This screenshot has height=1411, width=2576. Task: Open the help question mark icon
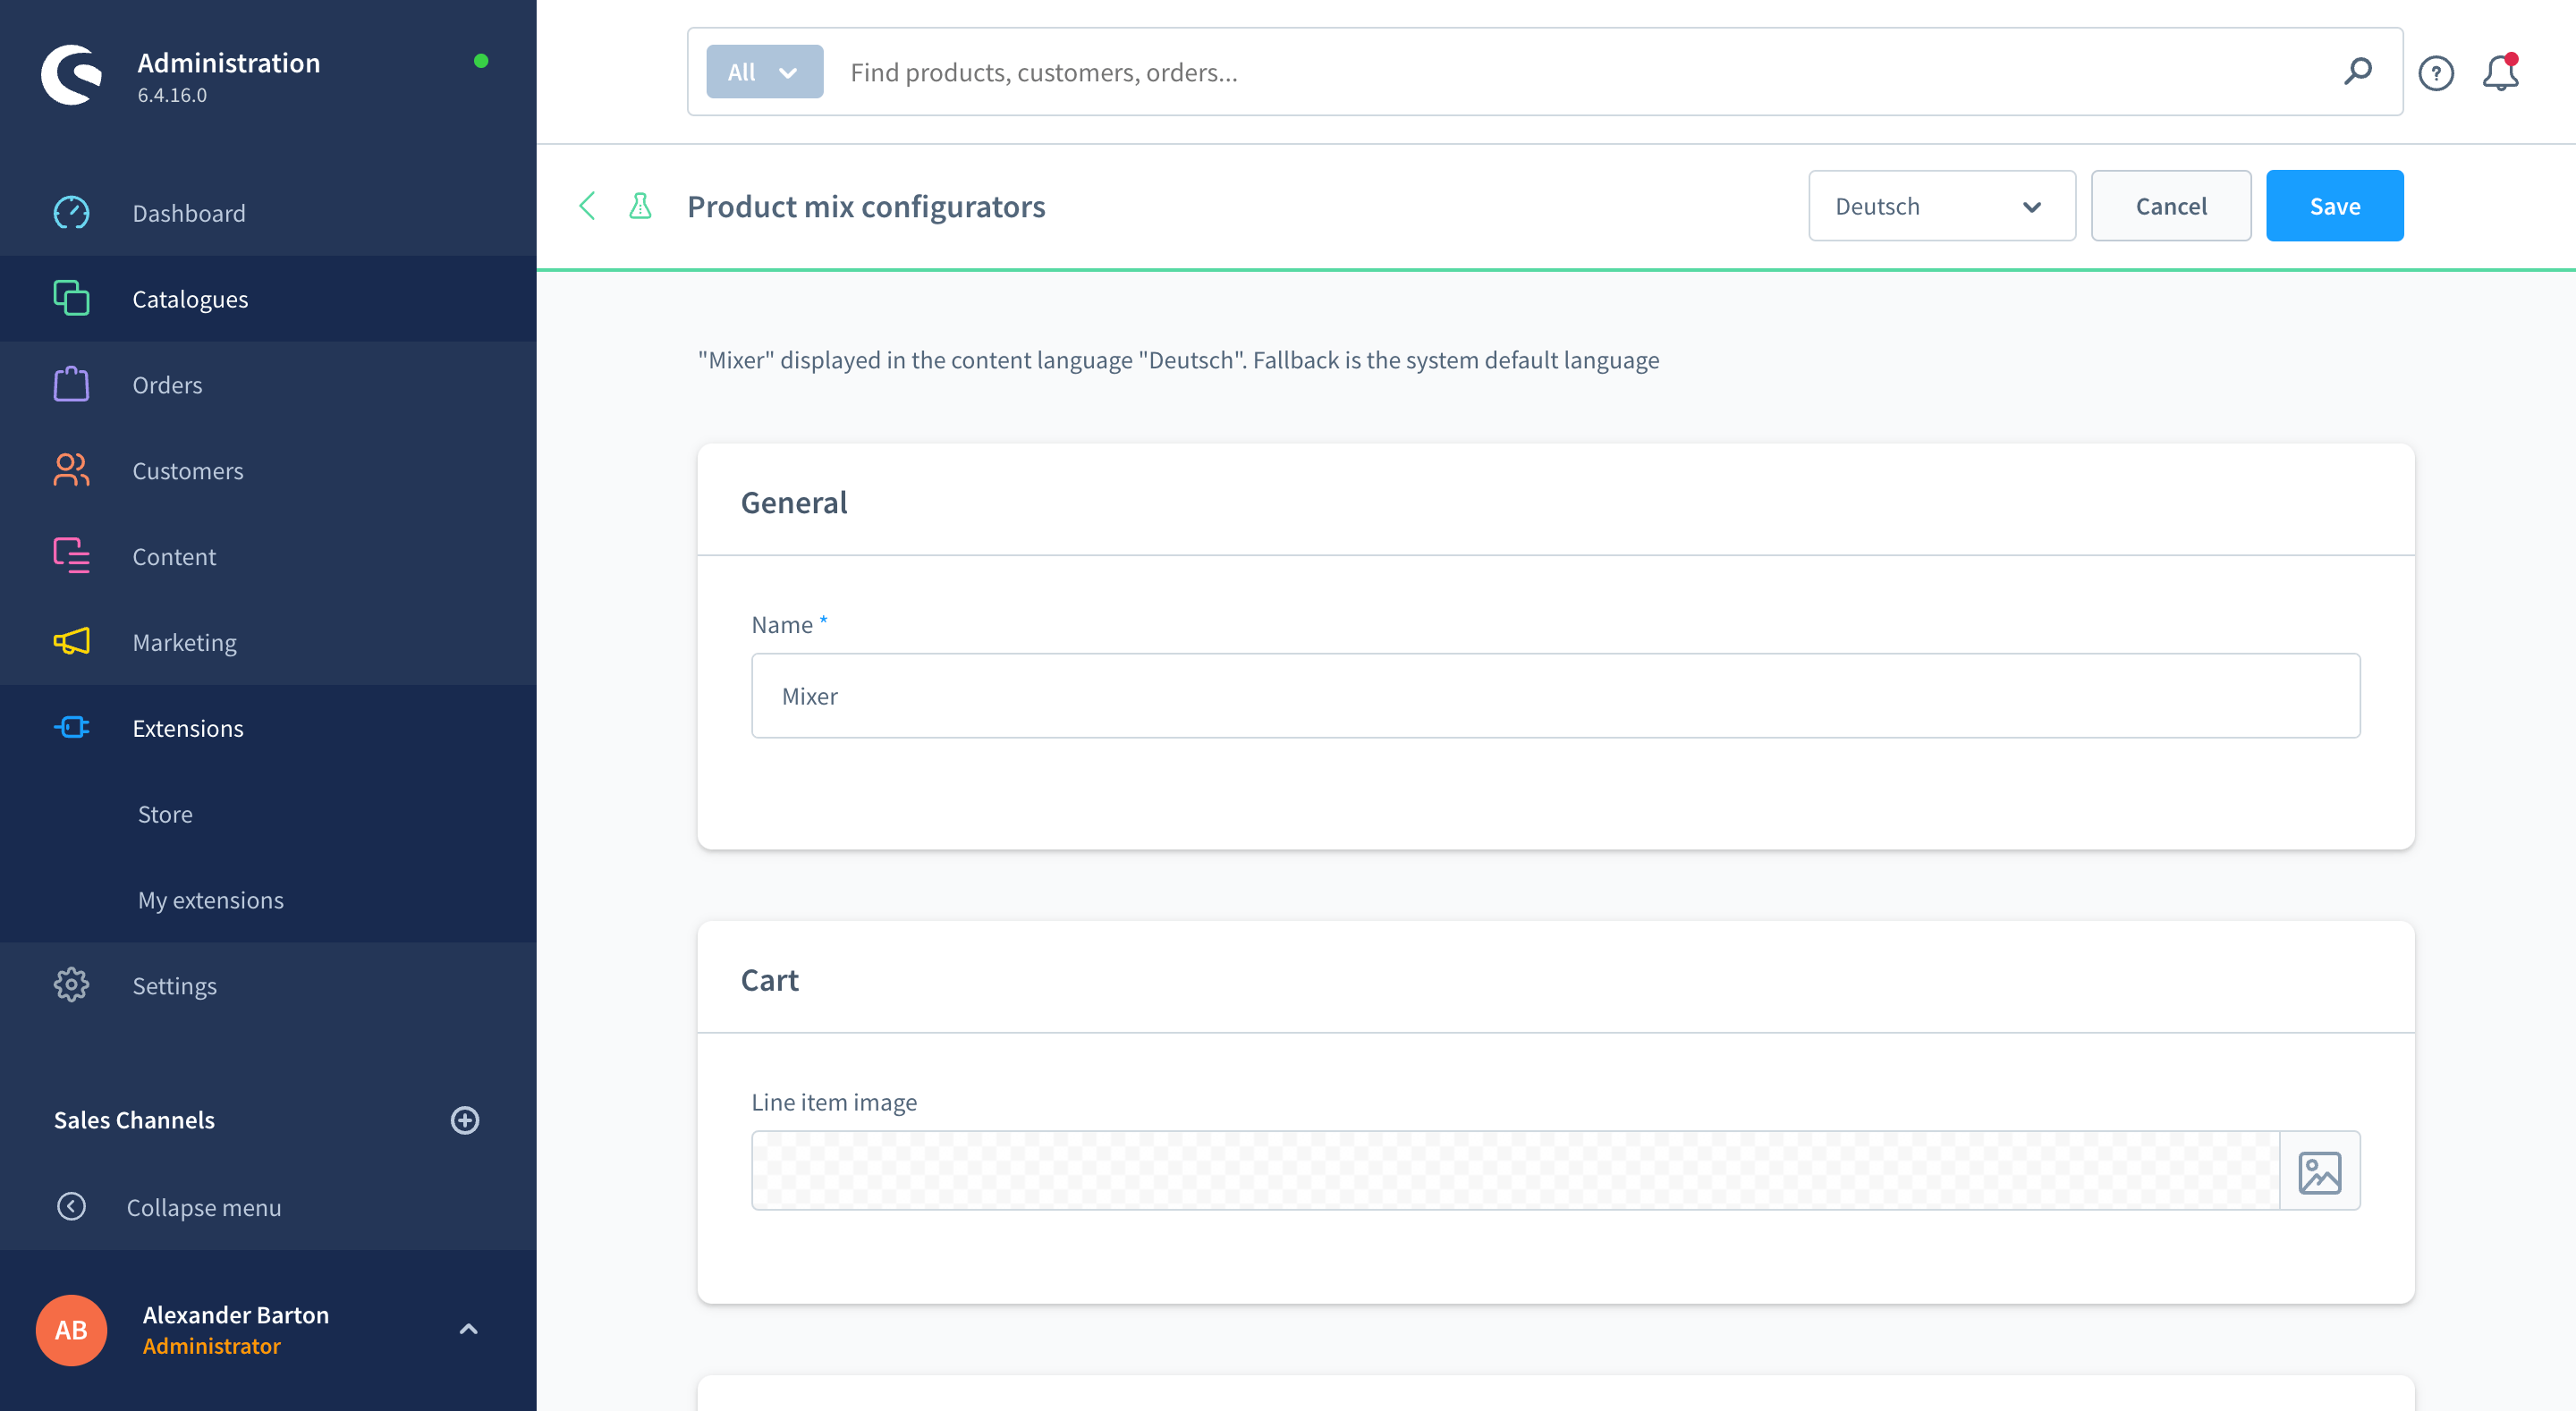click(x=2435, y=73)
